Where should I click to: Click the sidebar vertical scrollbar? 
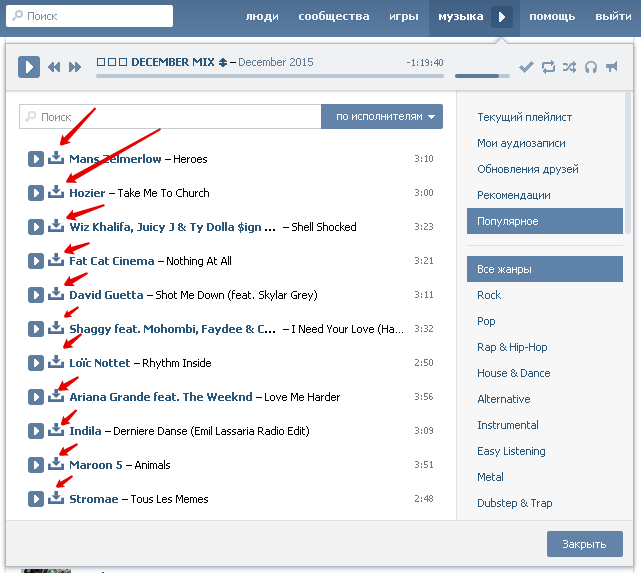(x=629, y=163)
